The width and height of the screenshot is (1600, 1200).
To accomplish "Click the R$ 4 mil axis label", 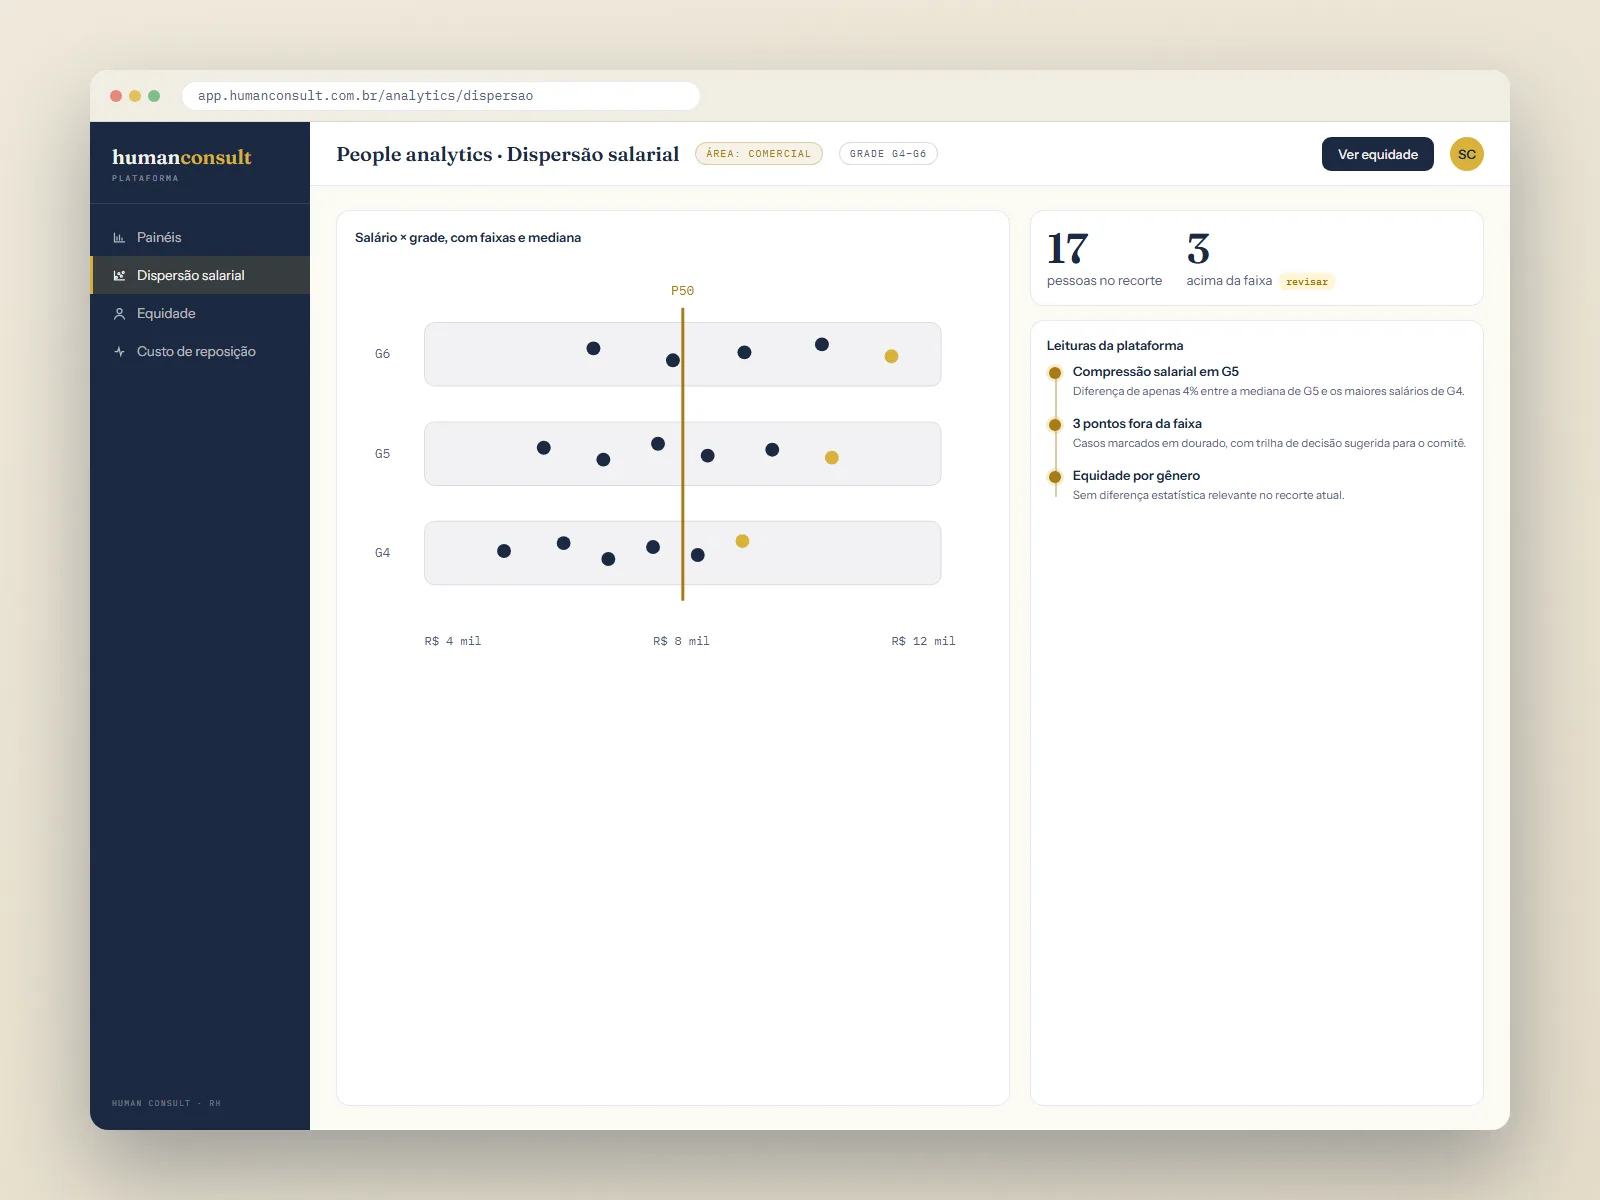I will point(453,641).
